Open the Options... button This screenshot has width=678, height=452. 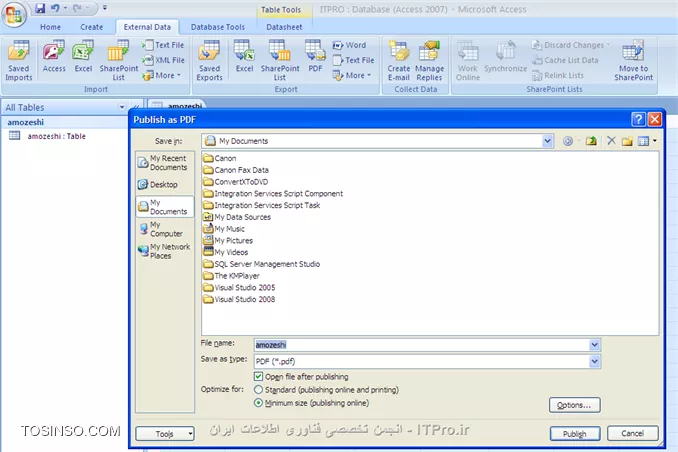(x=574, y=405)
